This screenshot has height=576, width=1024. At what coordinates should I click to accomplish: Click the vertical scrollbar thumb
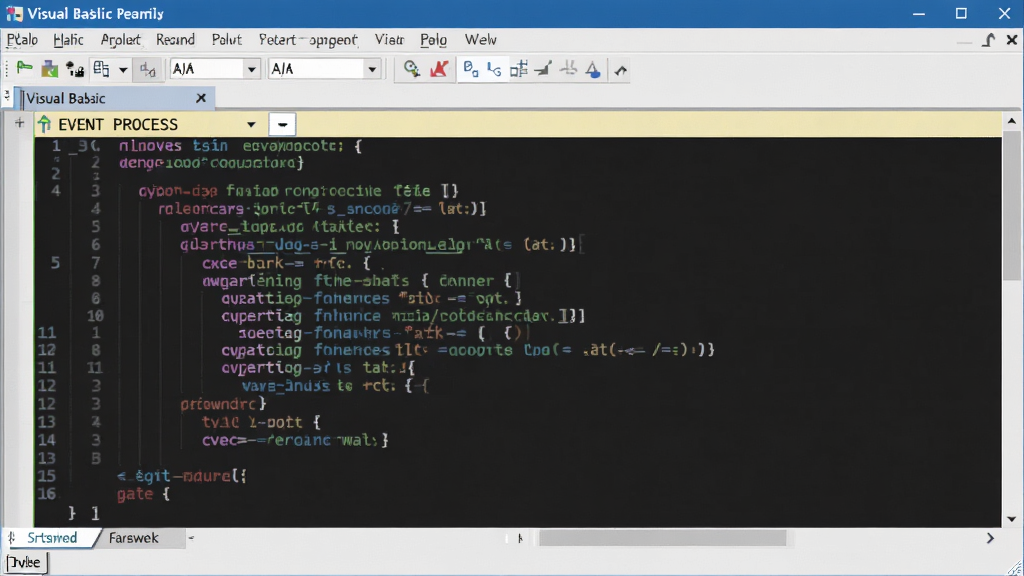click(x=1012, y=205)
